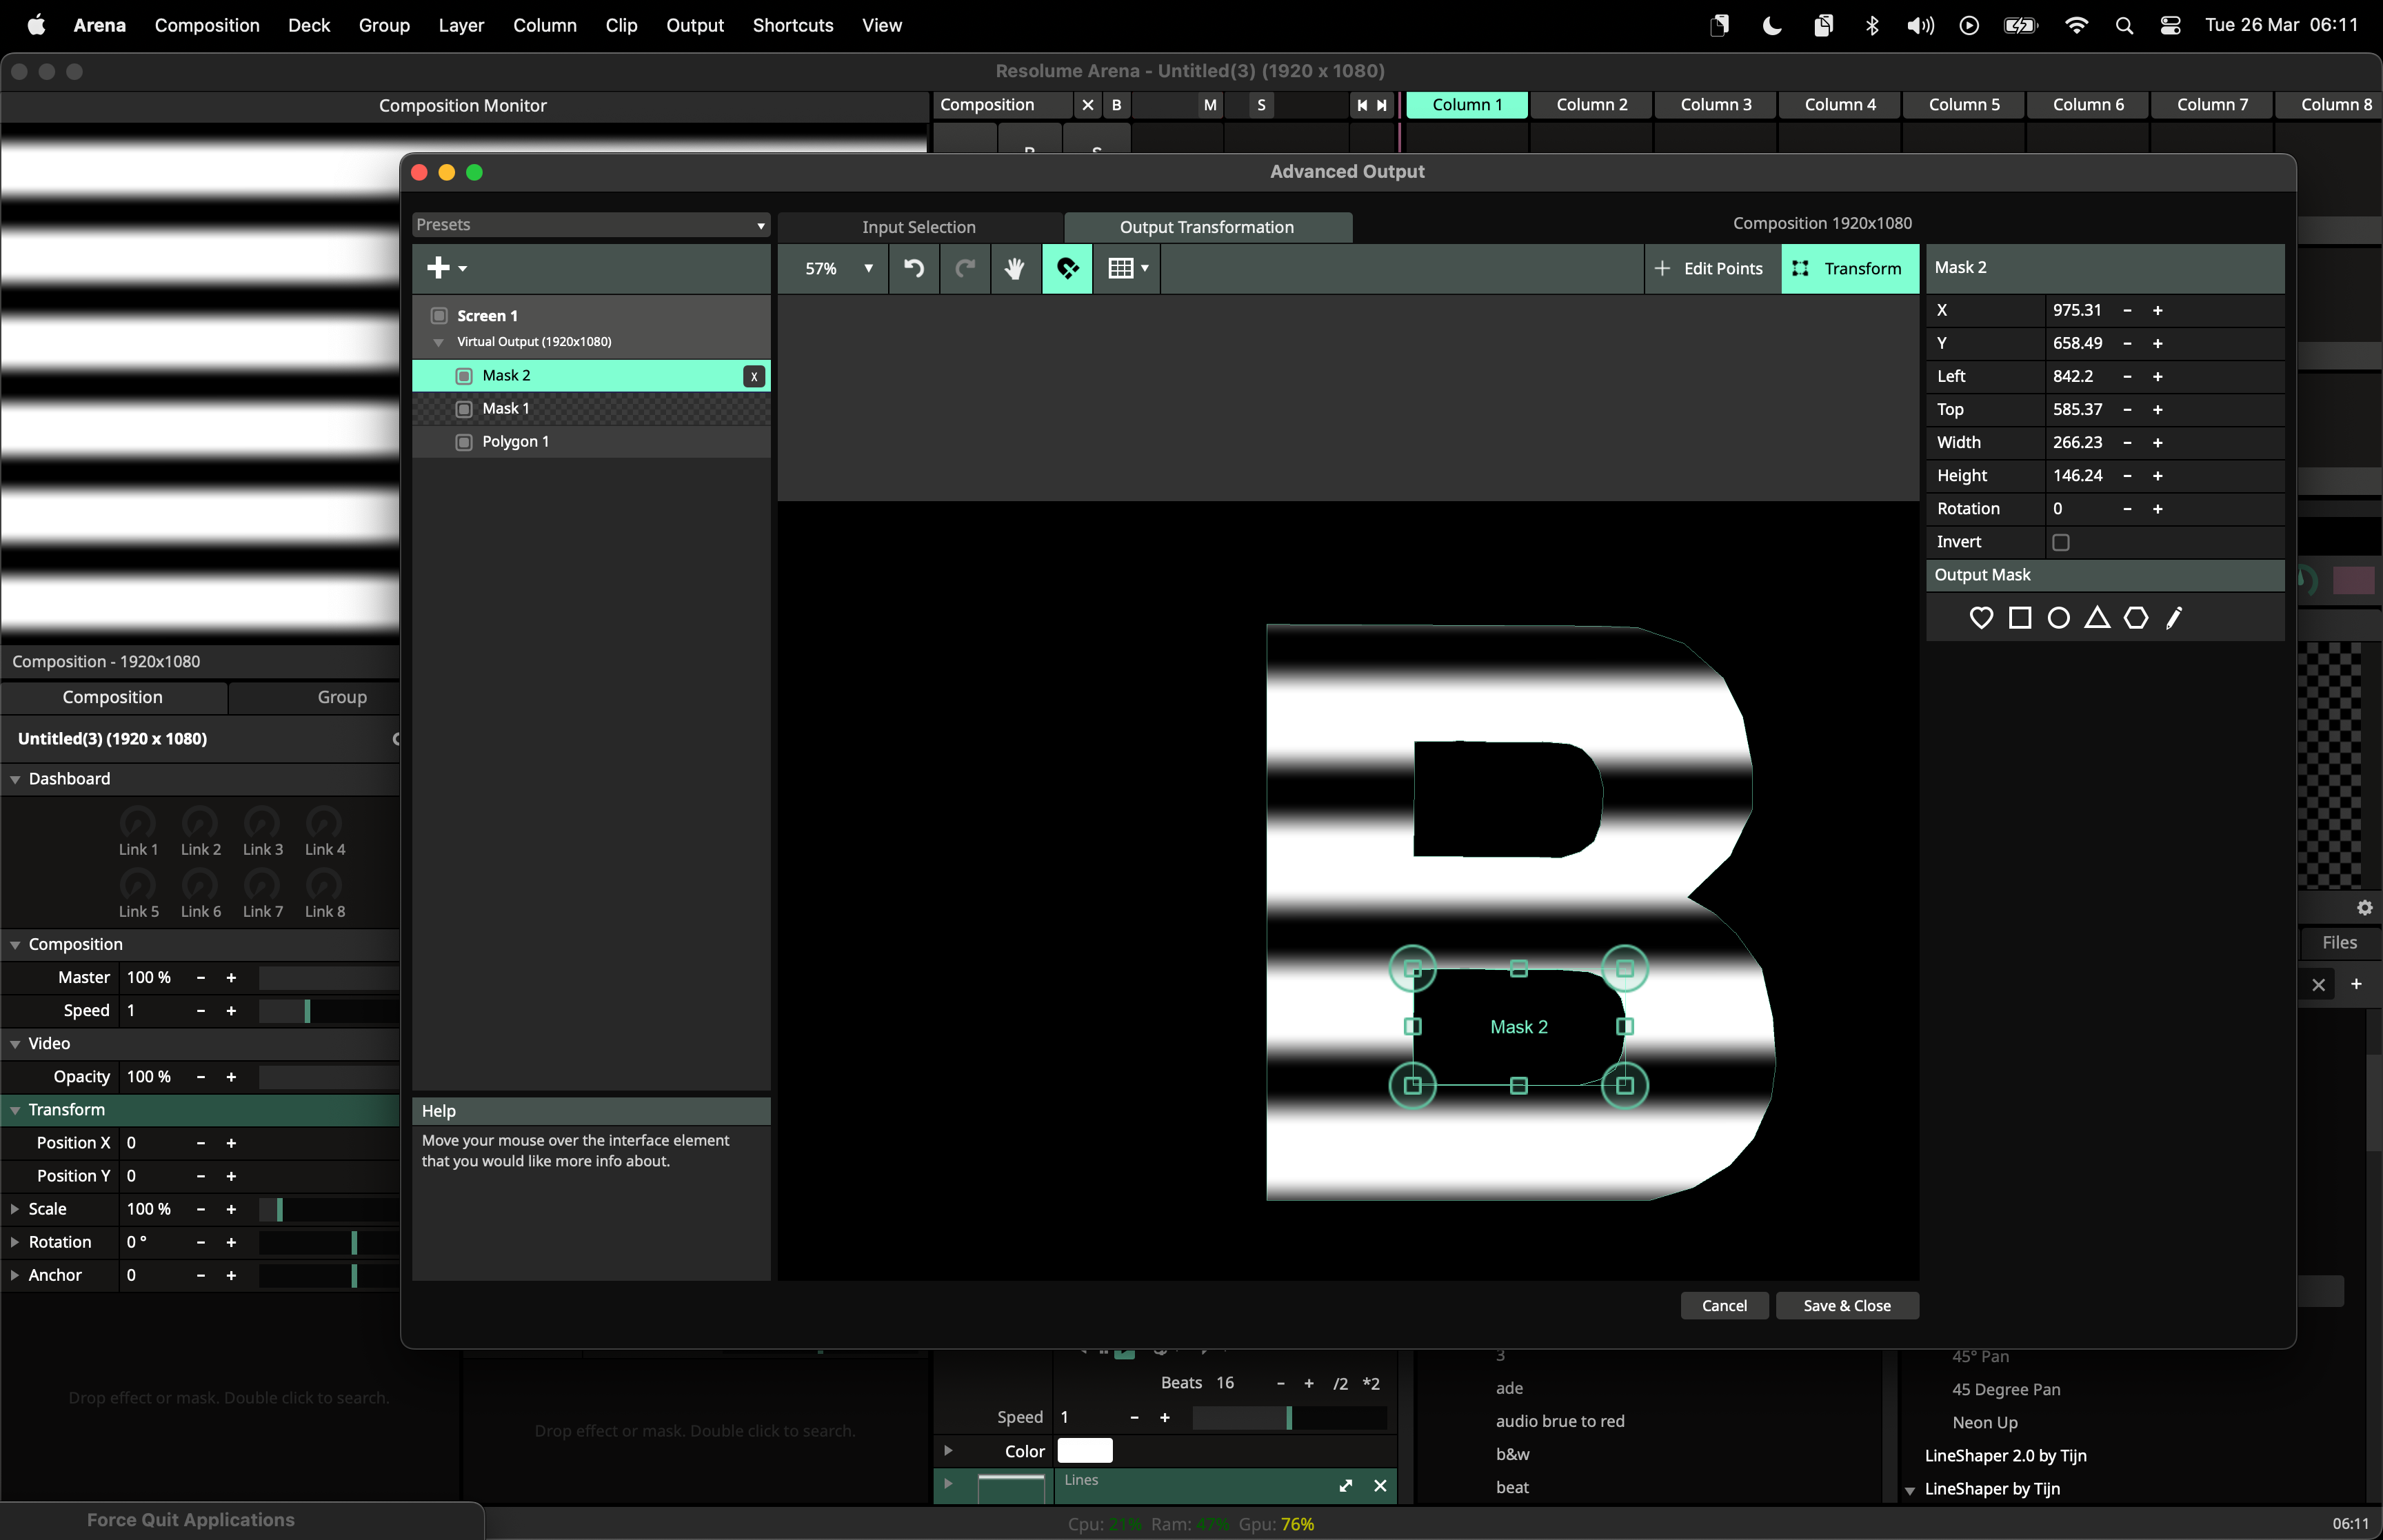
Task: Switch to the Input Selection tab
Action: [918, 227]
